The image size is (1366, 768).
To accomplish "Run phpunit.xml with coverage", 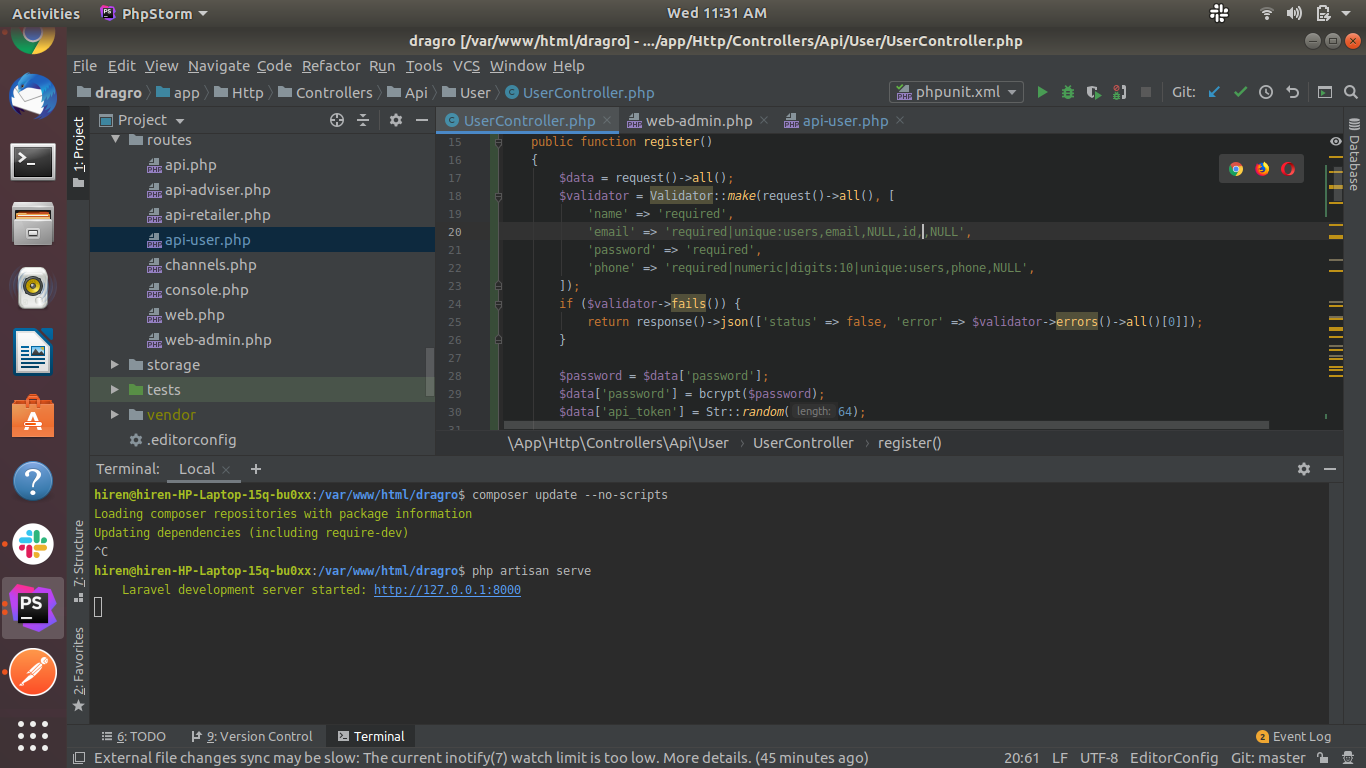I will (x=1094, y=92).
